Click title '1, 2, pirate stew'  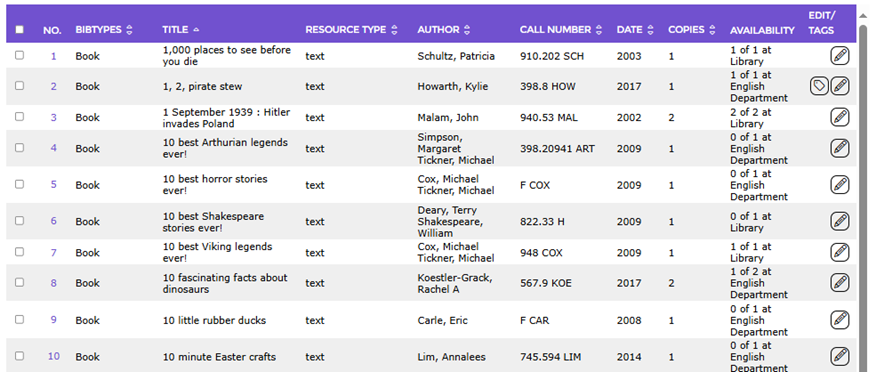pos(202,86)
